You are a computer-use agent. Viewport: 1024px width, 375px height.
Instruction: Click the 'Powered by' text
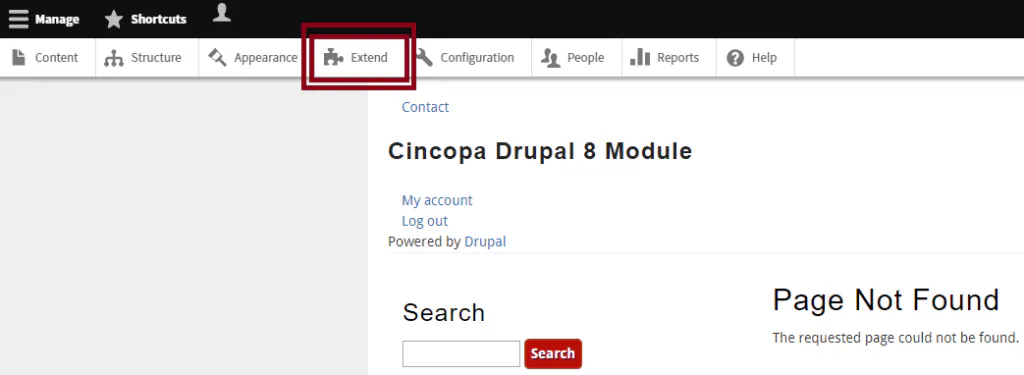(424, 242)
